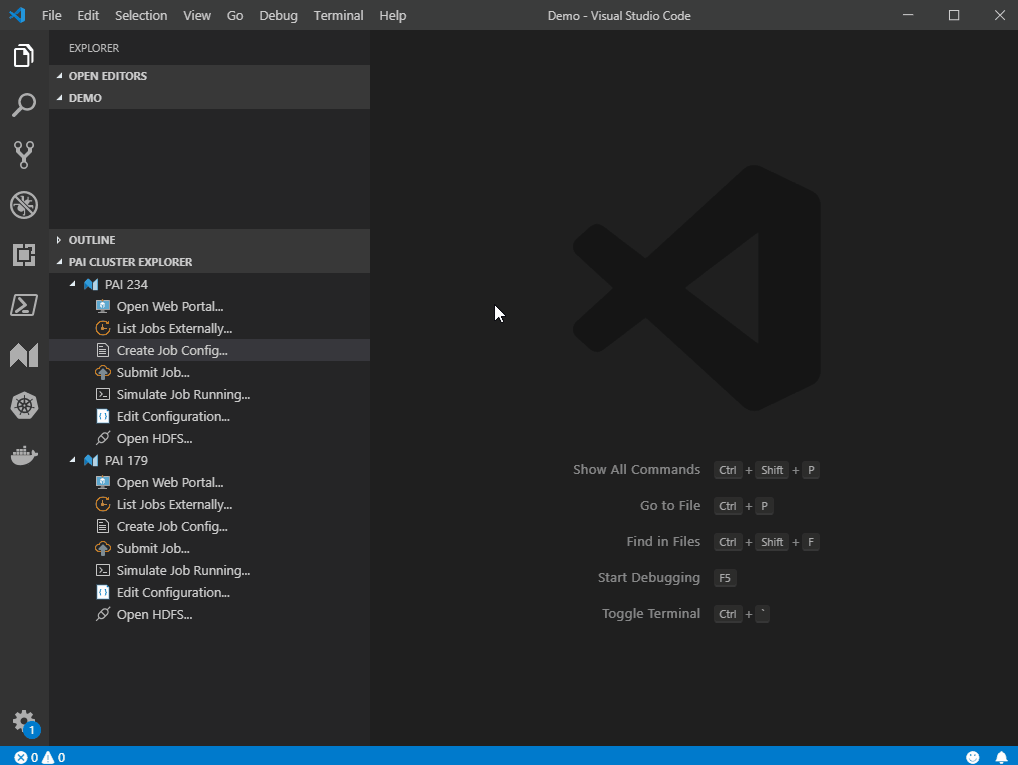Open the Go menu

tap(235, 16)
